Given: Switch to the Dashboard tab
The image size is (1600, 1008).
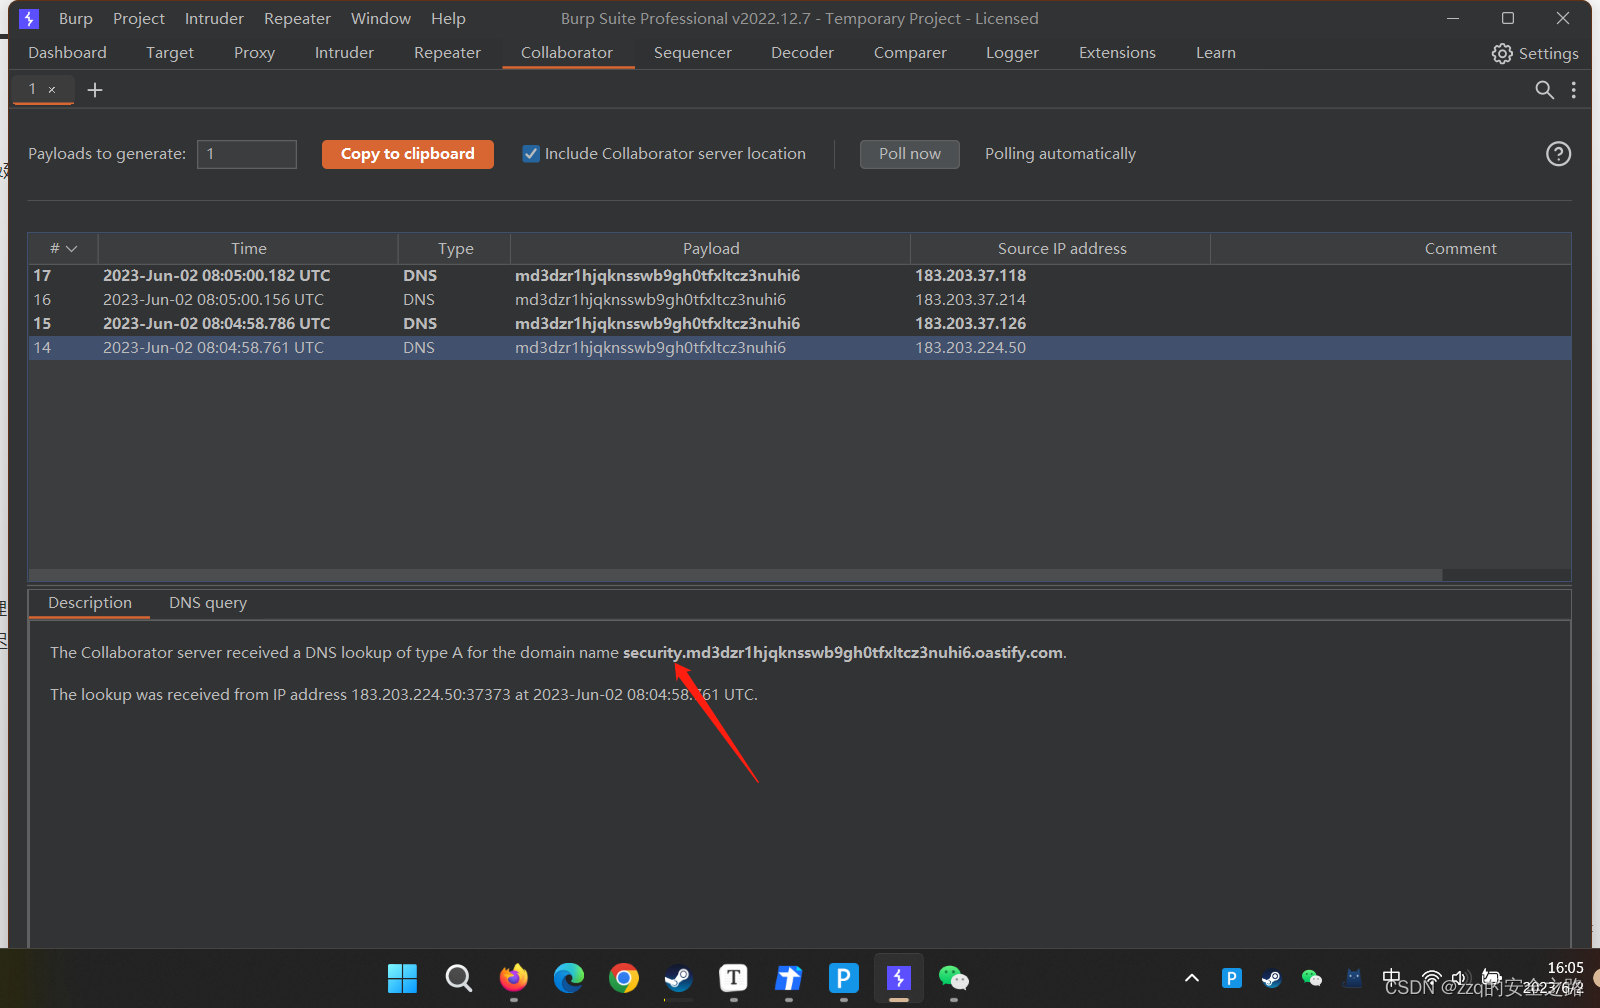Looking at the screenshot, I should 67,53.
